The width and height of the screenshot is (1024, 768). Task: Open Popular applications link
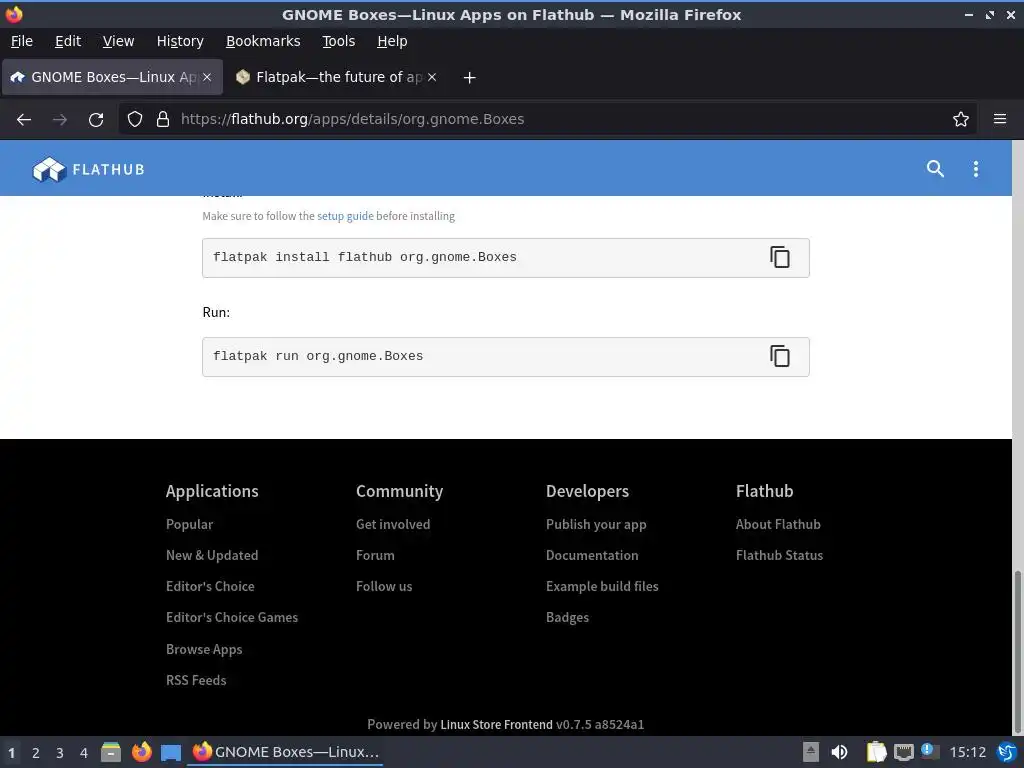189,524
